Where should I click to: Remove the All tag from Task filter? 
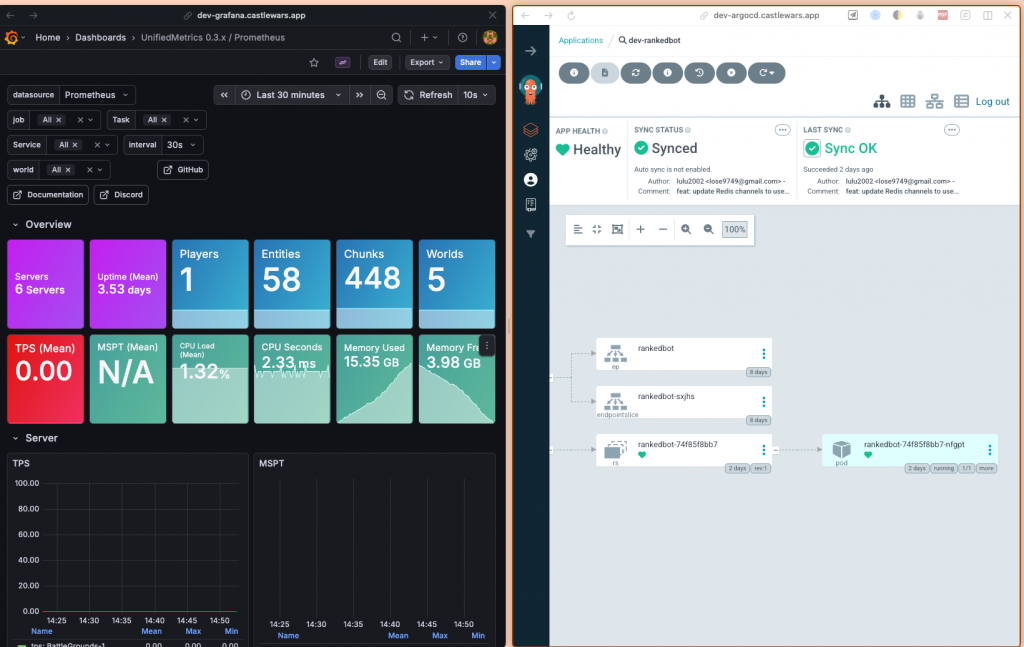pos(164,120)
